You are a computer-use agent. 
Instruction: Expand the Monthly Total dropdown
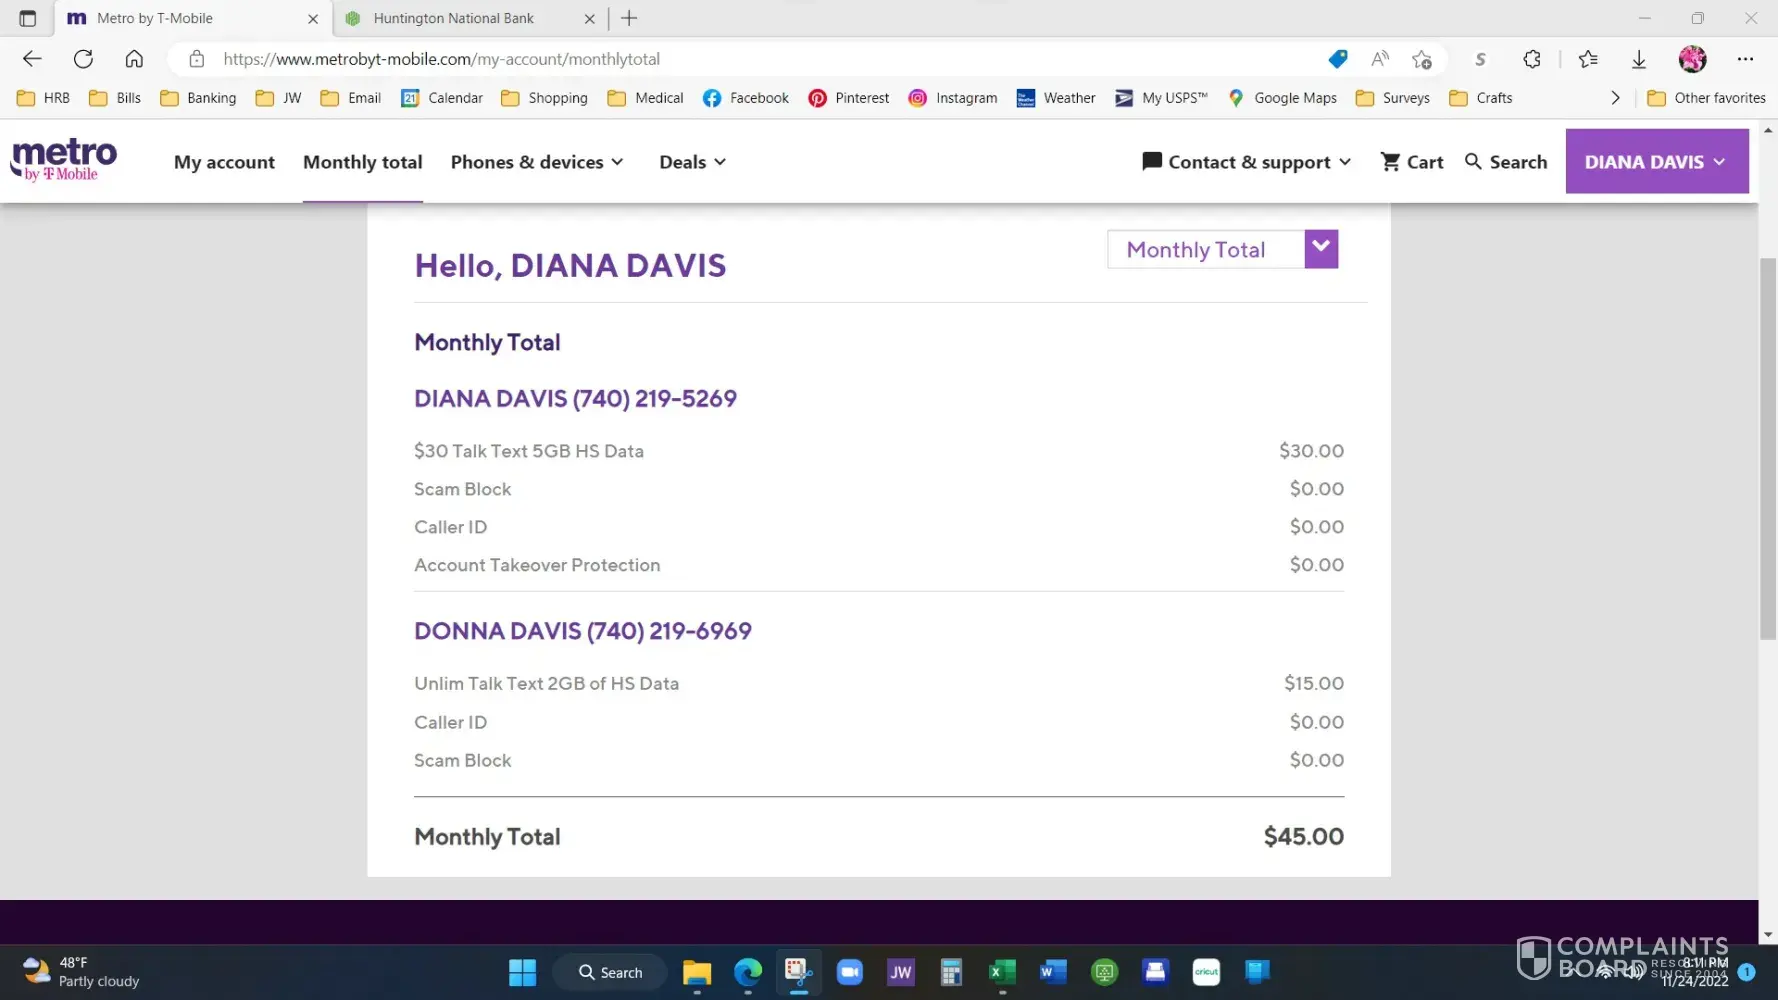click(x=1320, y=249)
